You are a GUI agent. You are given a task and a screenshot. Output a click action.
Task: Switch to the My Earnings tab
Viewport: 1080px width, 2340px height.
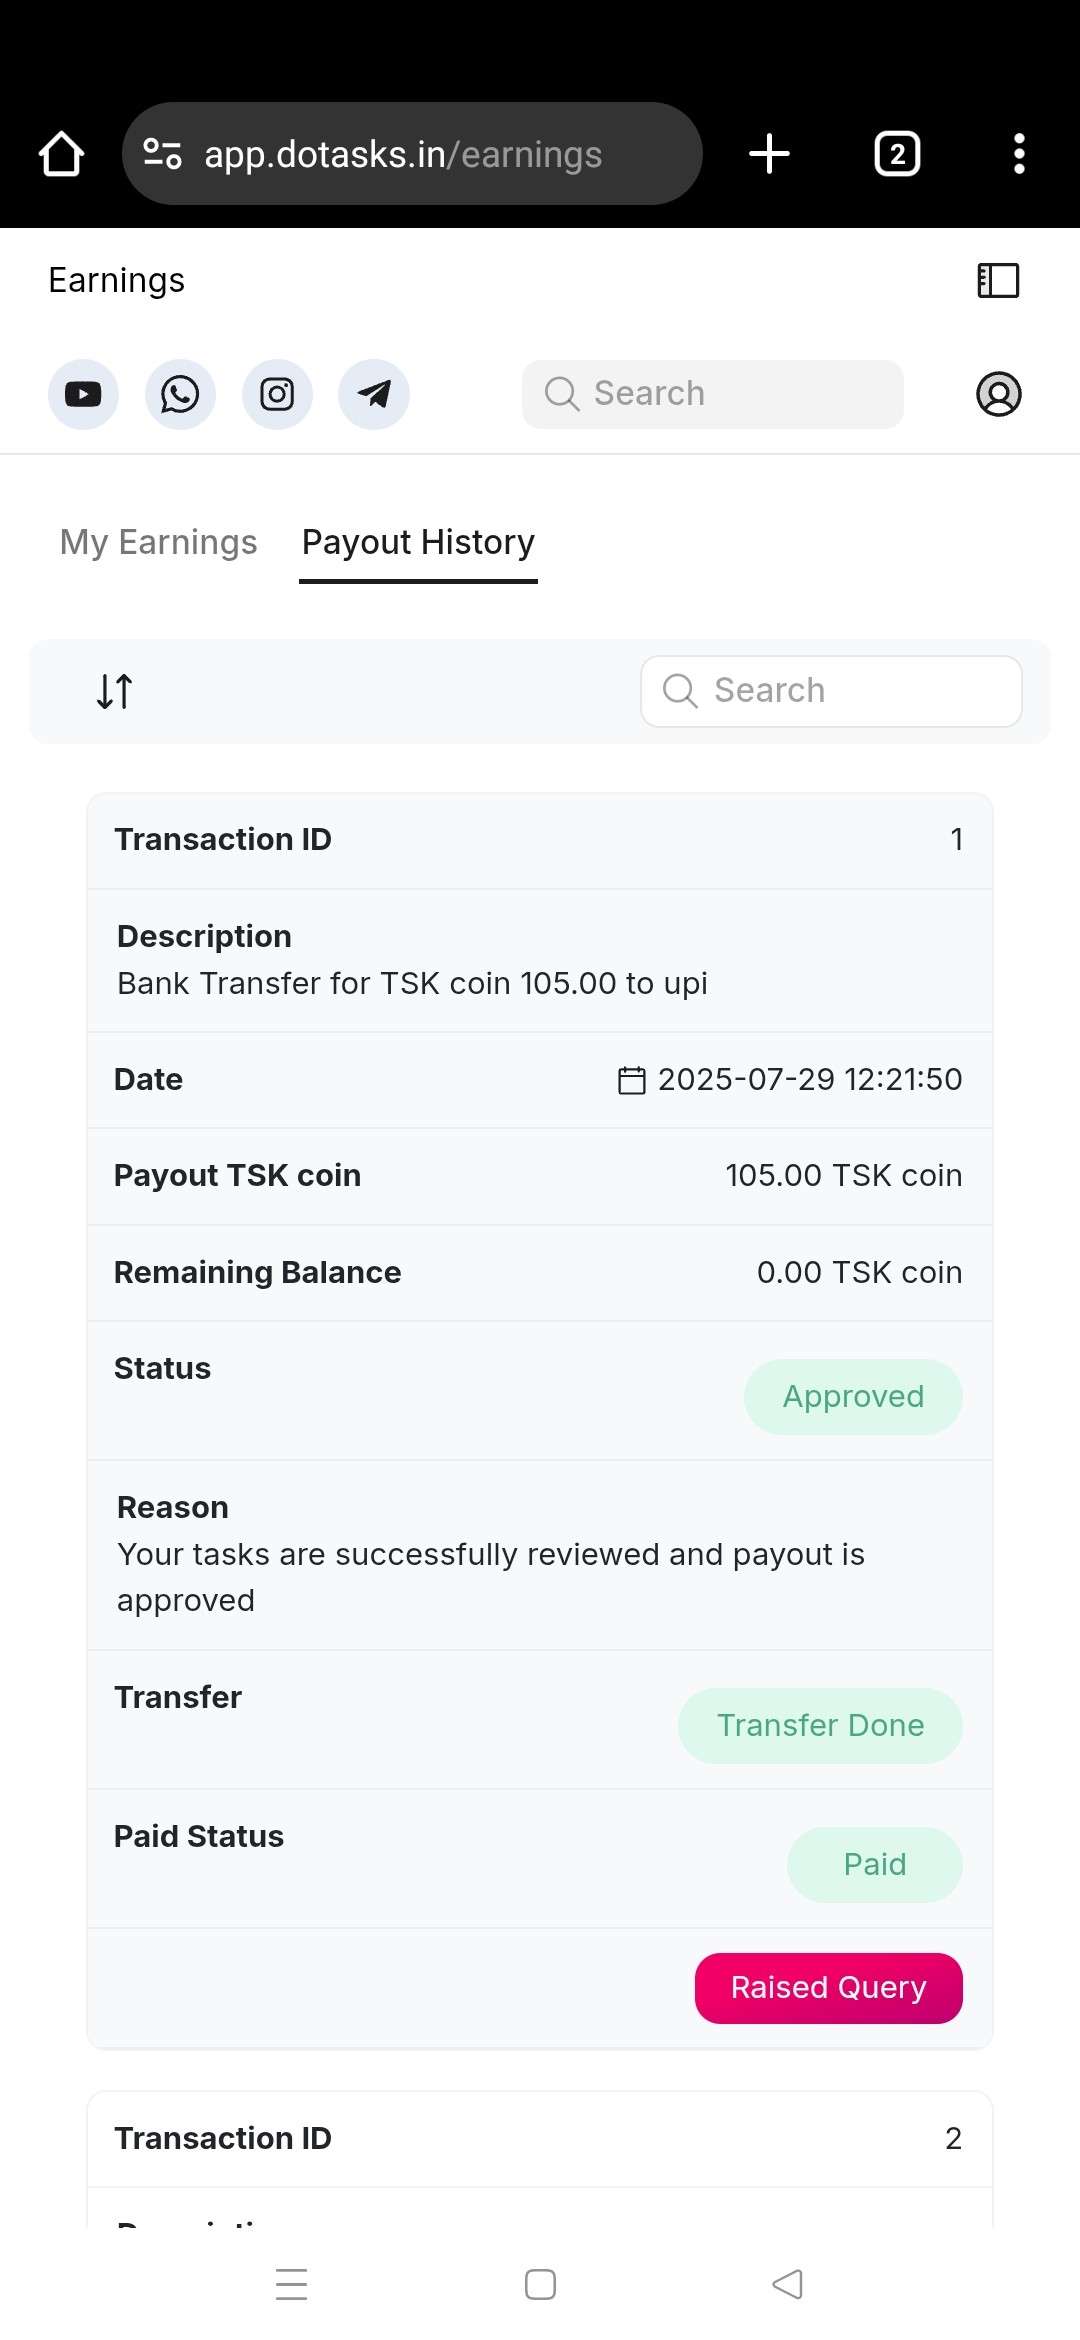(x=158, y=542)
